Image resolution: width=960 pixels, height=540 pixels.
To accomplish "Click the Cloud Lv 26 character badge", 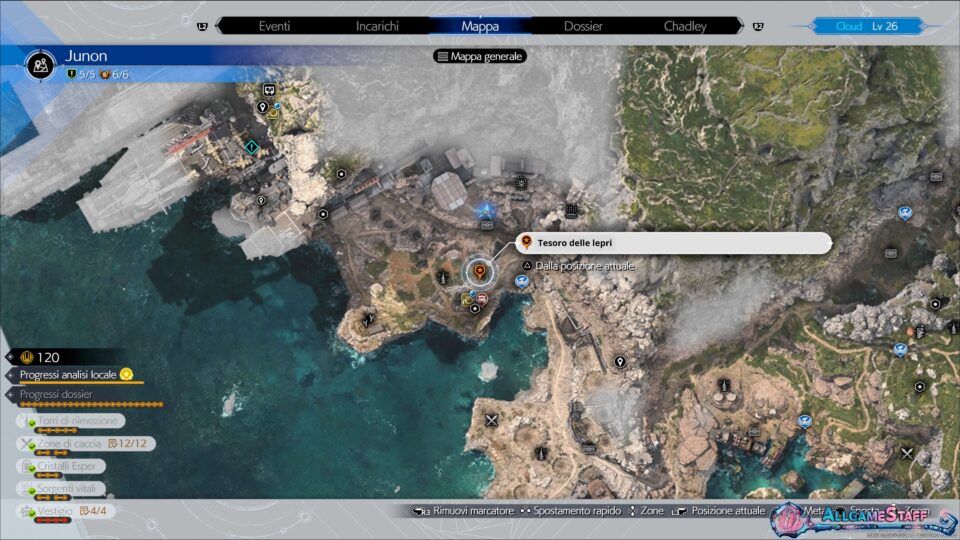I will [867, 26].
